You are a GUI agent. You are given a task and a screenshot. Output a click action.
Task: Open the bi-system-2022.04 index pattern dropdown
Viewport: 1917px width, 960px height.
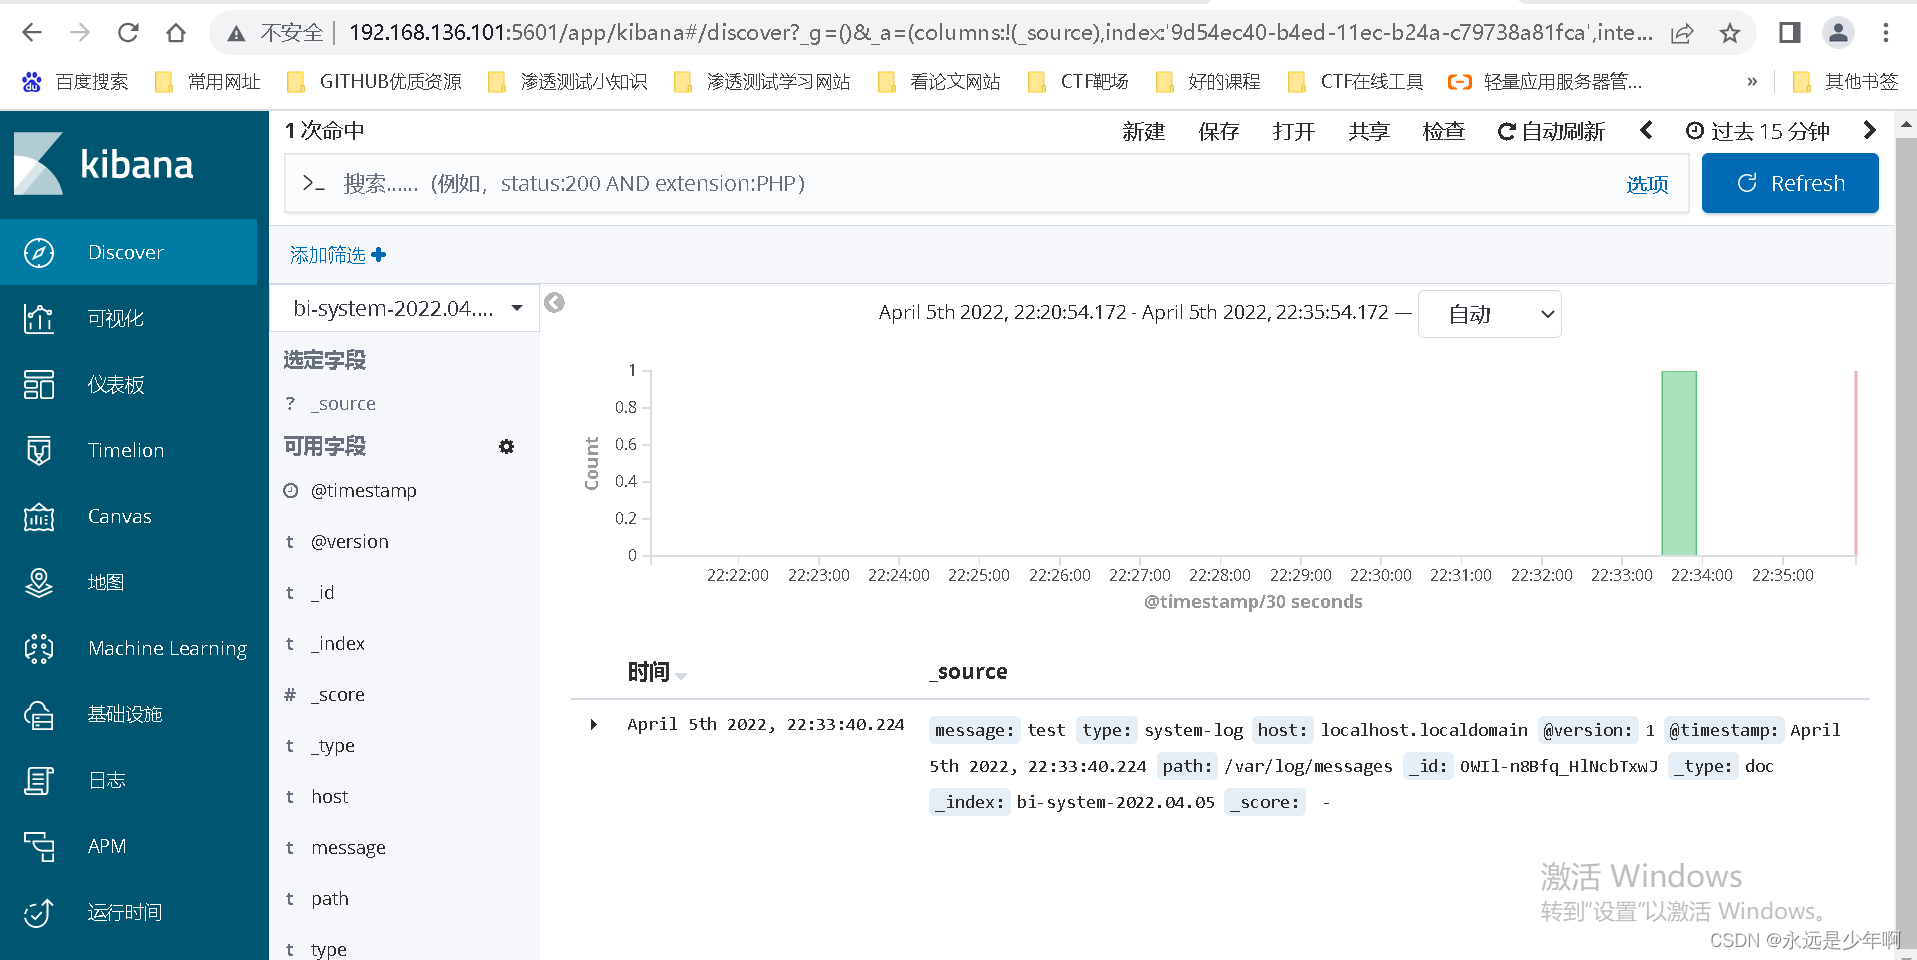pyautogui.click(x=405, y=308)
